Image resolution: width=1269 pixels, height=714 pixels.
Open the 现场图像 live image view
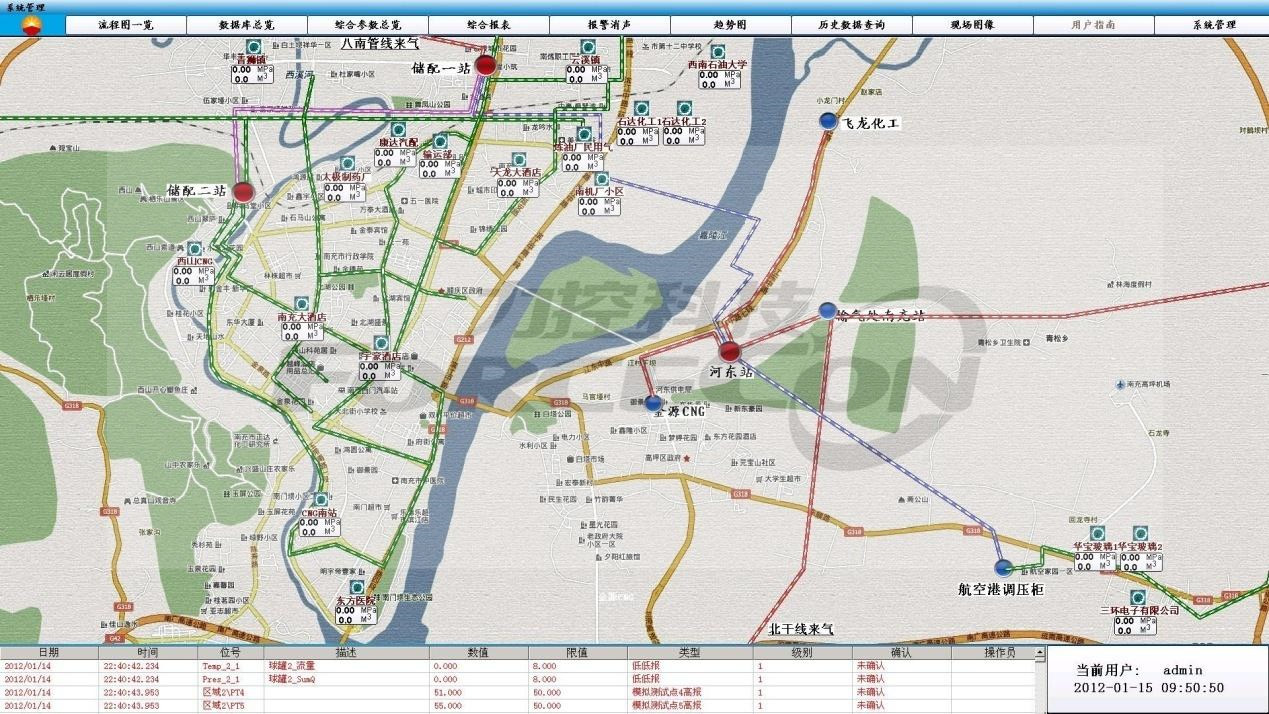972,25
